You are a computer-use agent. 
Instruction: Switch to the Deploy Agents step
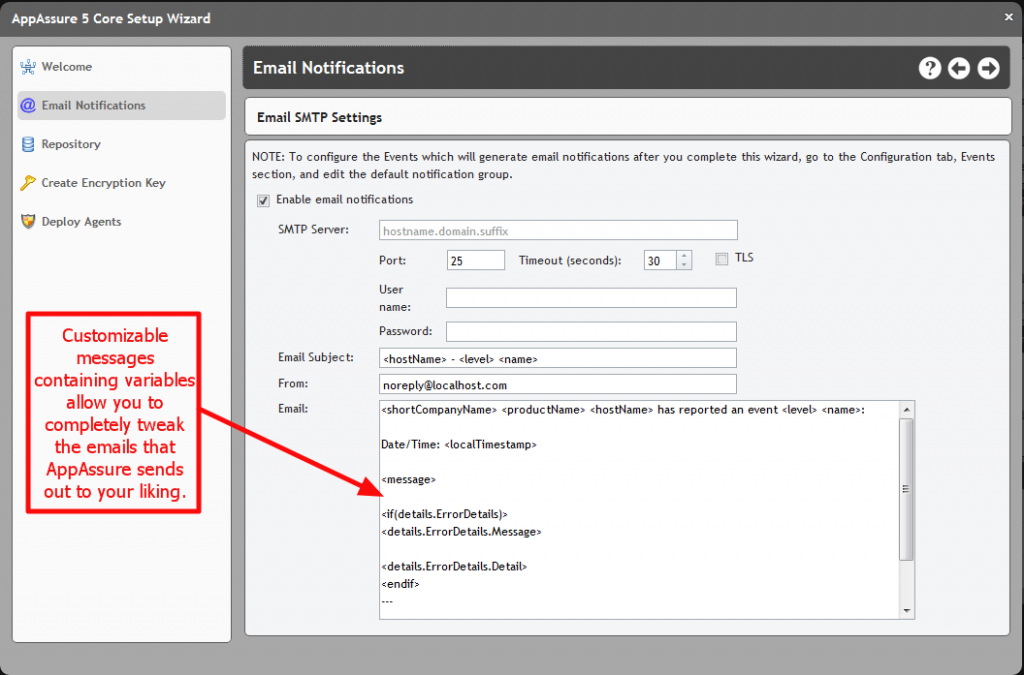click(x=121, y=221)
